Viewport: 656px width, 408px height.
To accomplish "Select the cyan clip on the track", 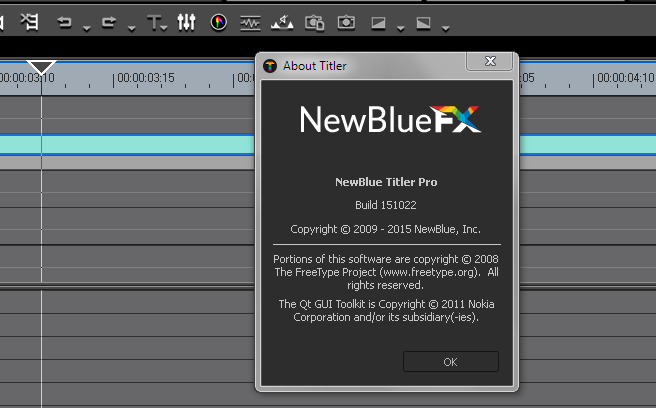I will pos(130,144).
